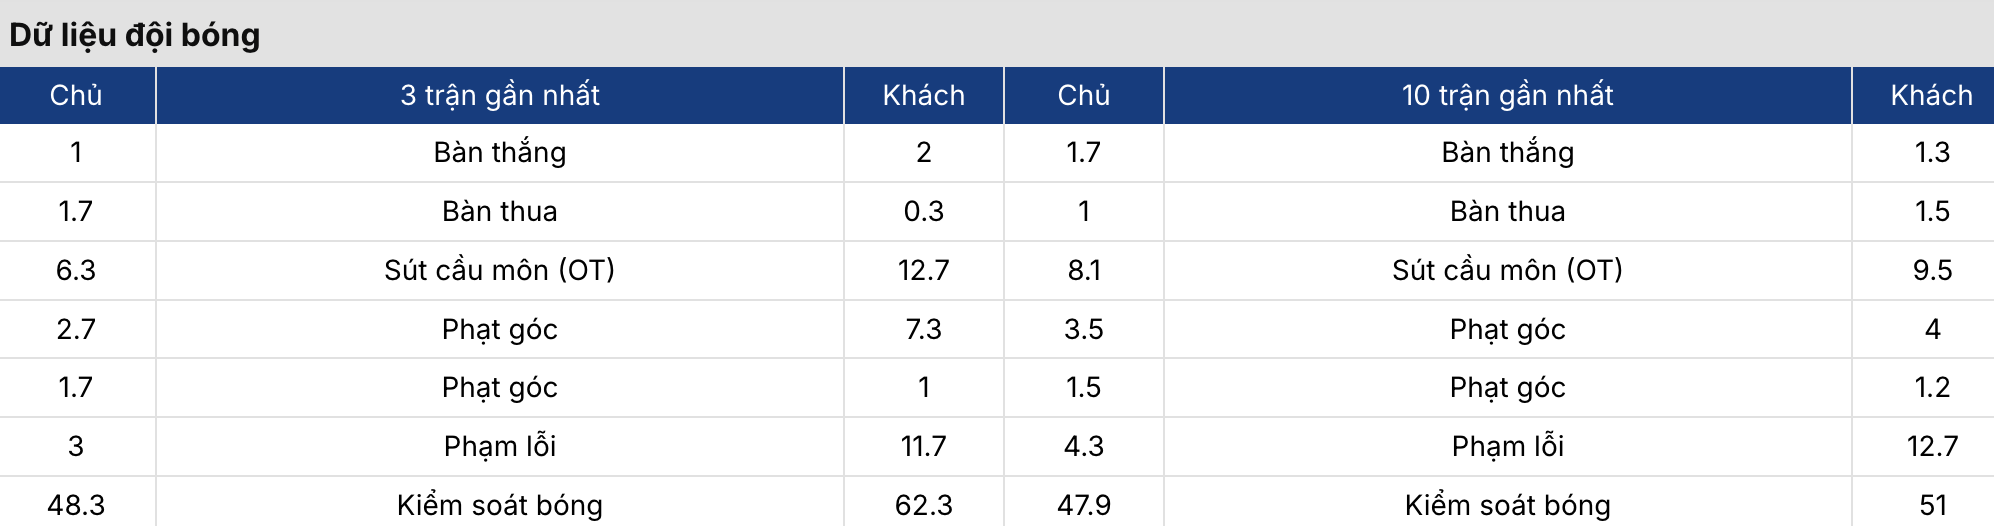1994x526 pixels.
Task: Click the 7.3 corner kicks value
Action: coord(923,329)
